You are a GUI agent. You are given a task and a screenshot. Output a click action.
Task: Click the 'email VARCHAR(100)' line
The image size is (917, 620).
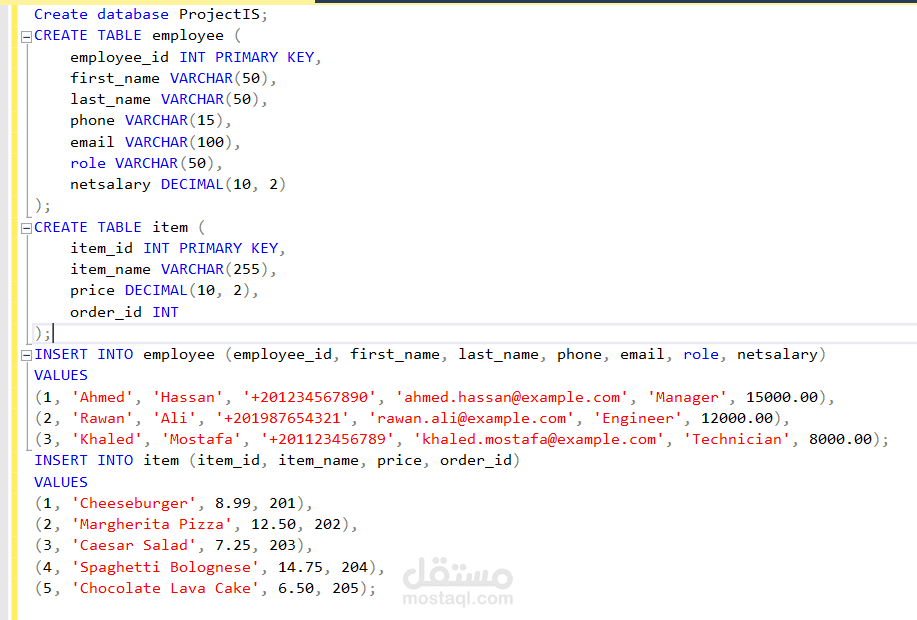tap(155, 142)
